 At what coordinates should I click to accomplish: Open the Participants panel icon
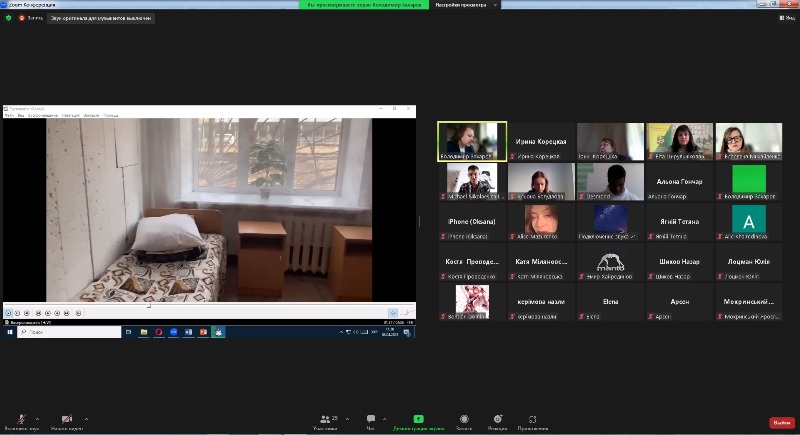(325, 419)
